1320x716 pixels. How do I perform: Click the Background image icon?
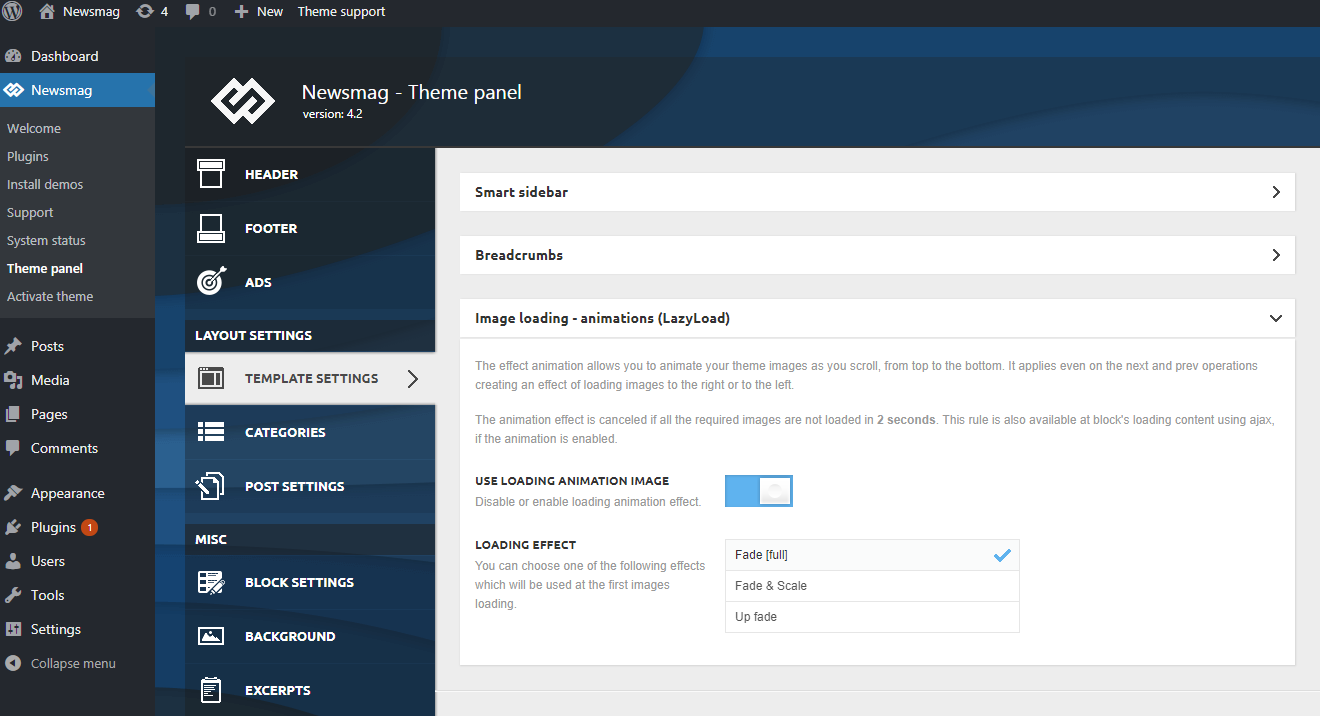click(211, 636)
